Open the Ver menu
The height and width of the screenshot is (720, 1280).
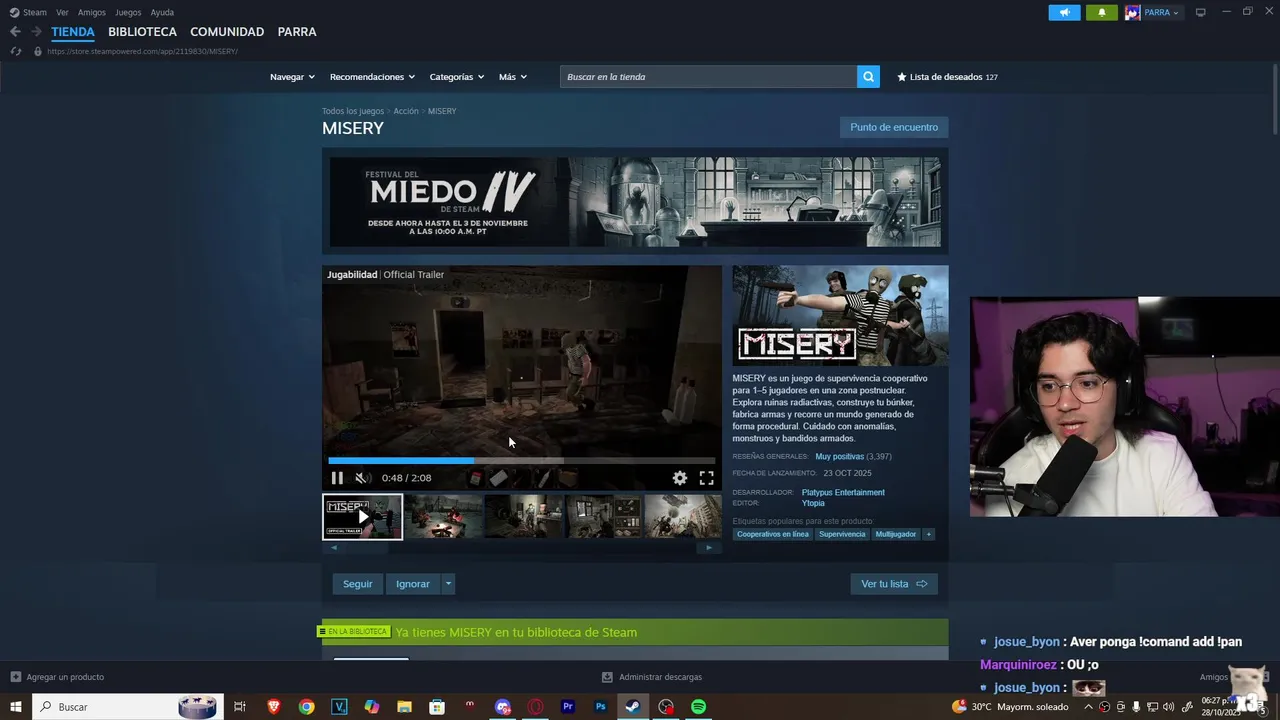pos(62,12)
